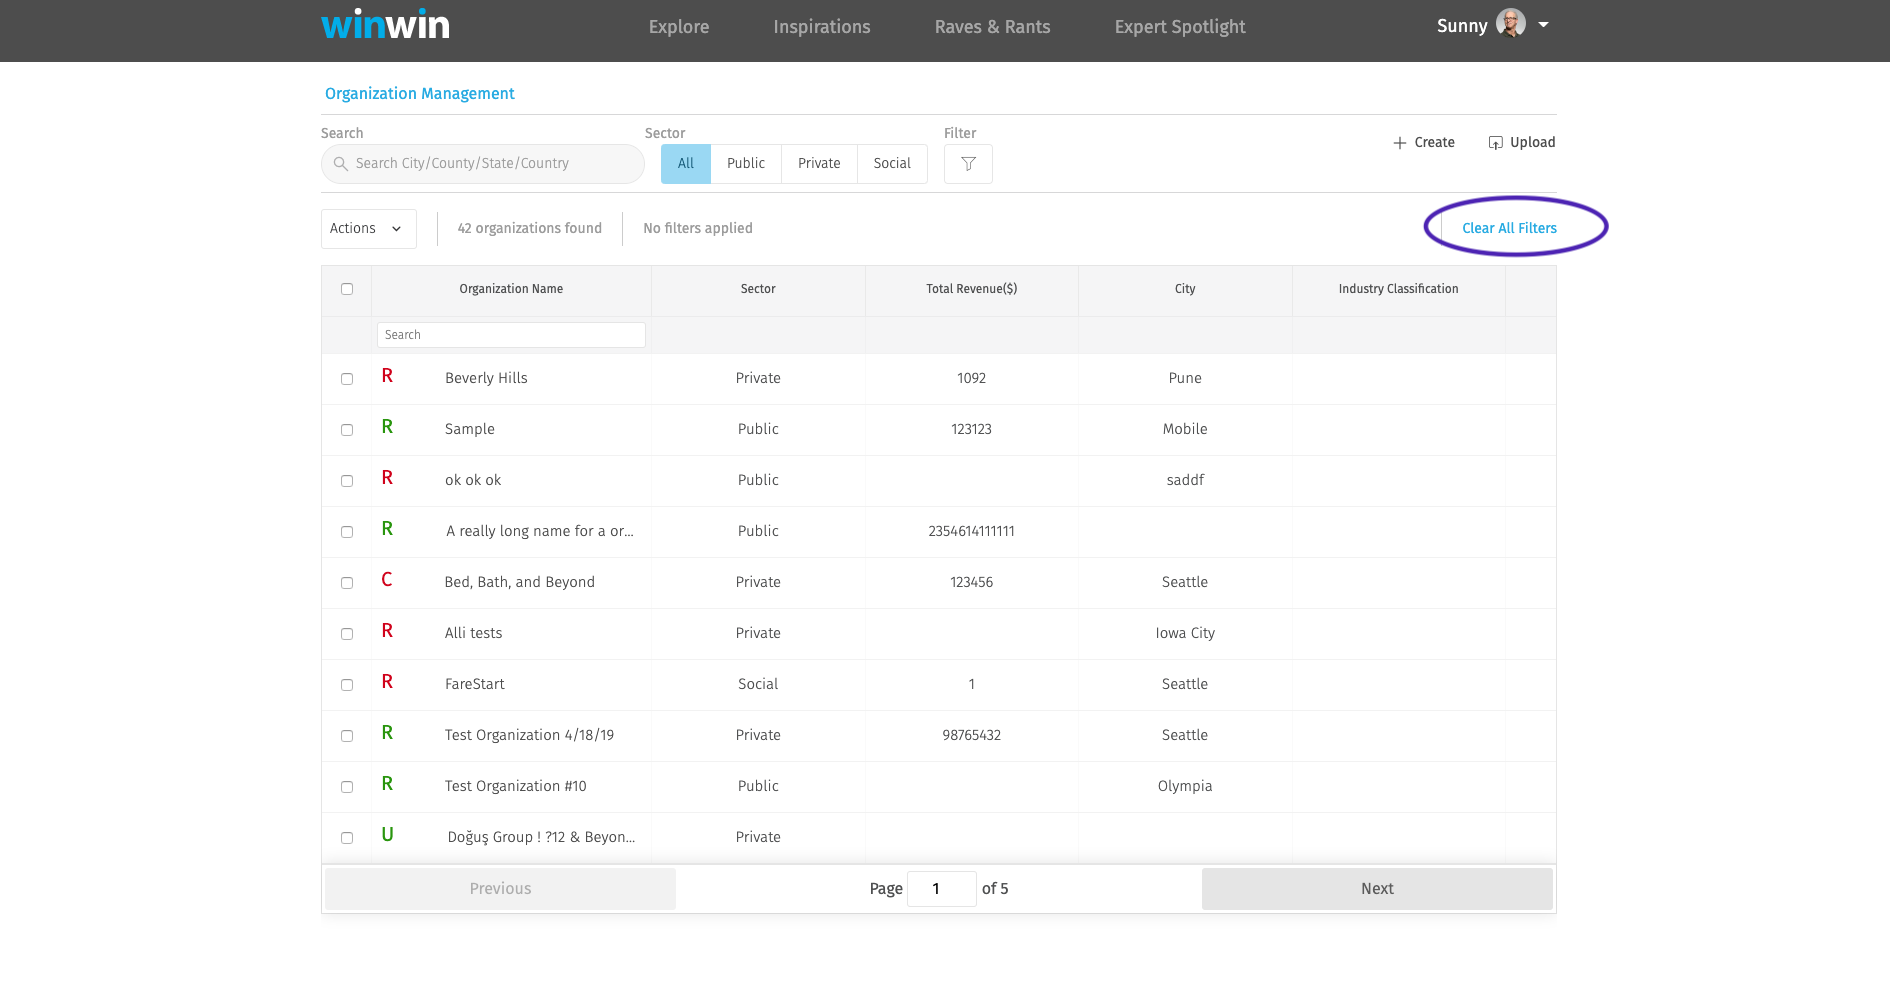This screenshot has height=1000, width=1890.
Task: Go to the Next page of organizations
Action: [x=1376, y=888]
